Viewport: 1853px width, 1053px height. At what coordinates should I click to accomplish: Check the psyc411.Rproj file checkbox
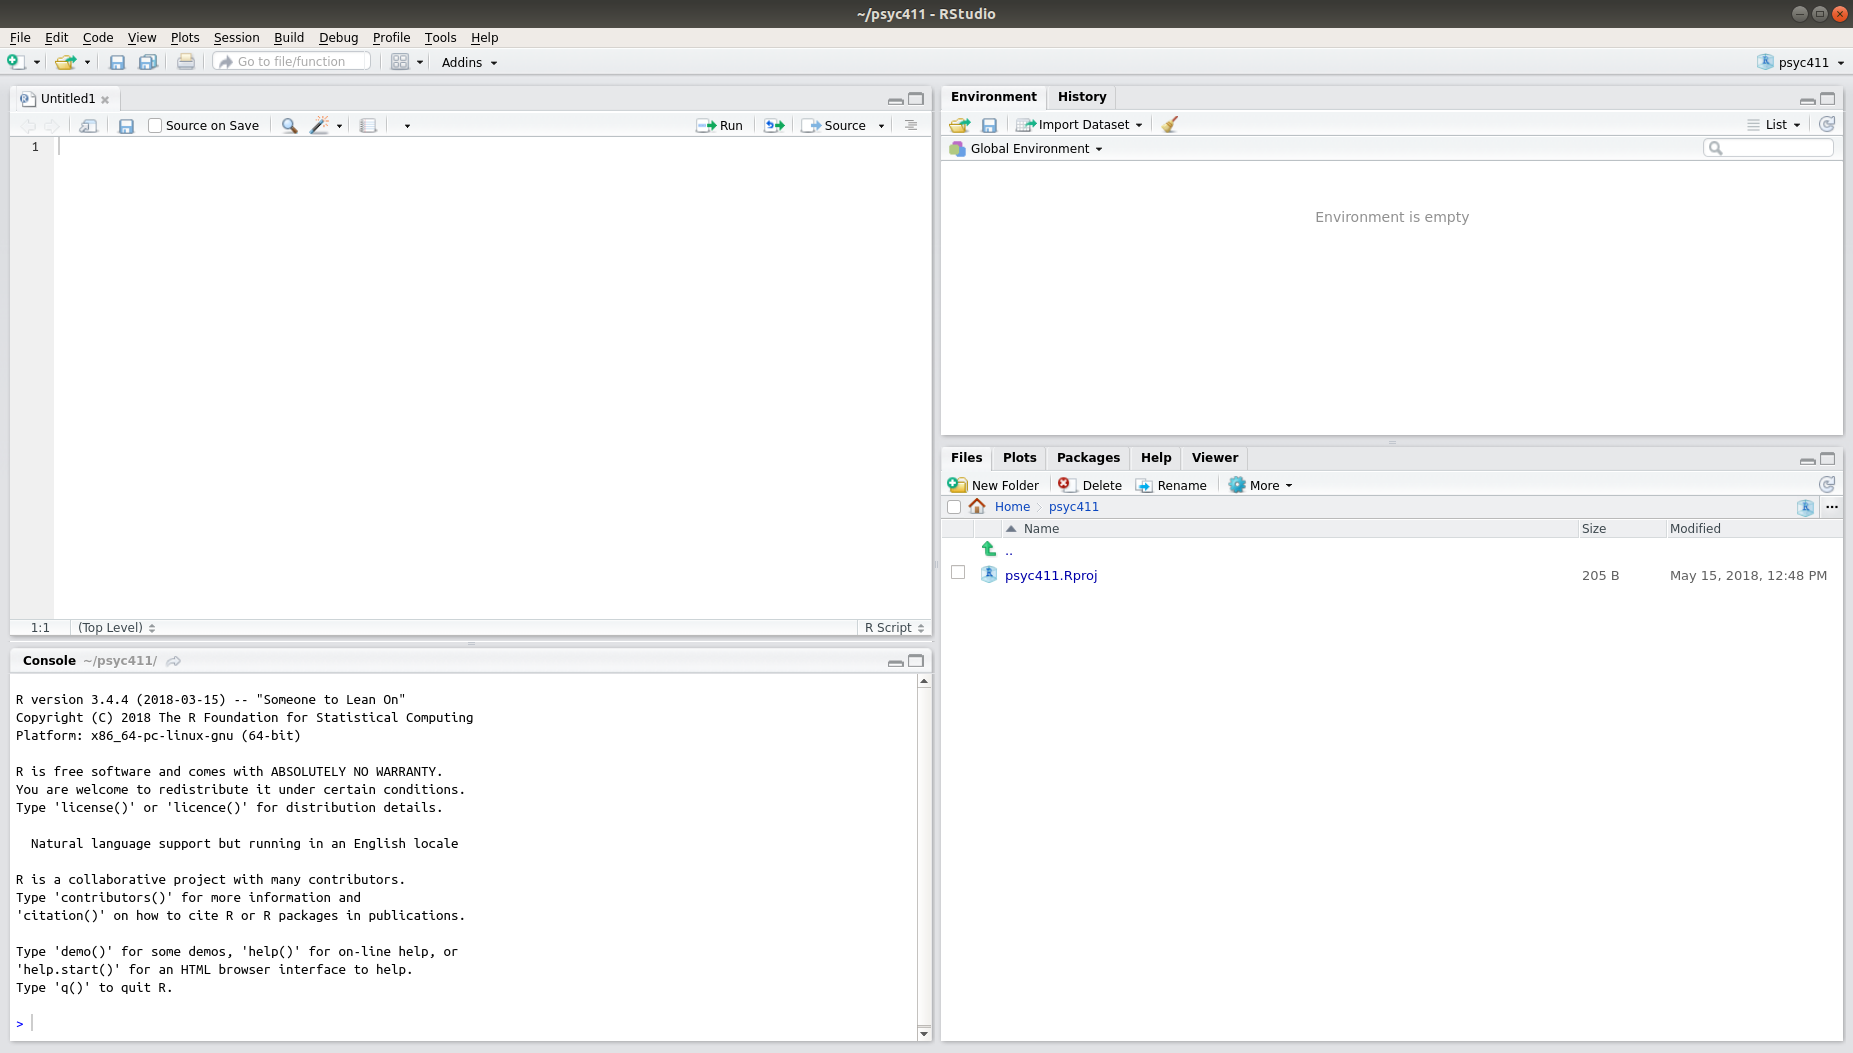point(958,573)
